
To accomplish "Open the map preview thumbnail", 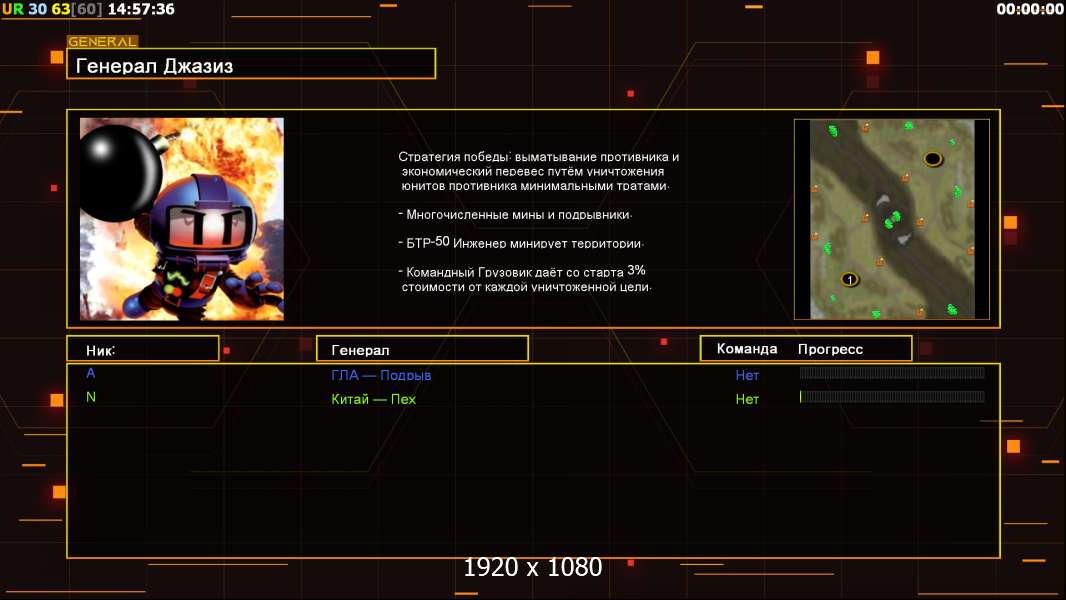I will click(892, 219).
